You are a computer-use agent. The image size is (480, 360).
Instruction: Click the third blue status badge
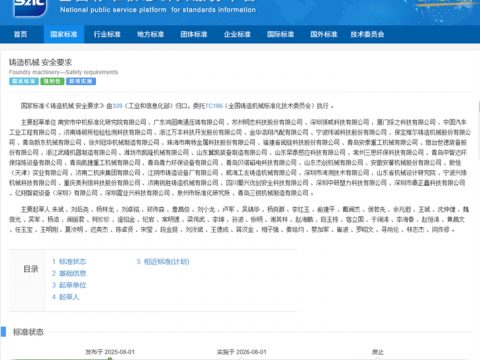tap(81, 81)
